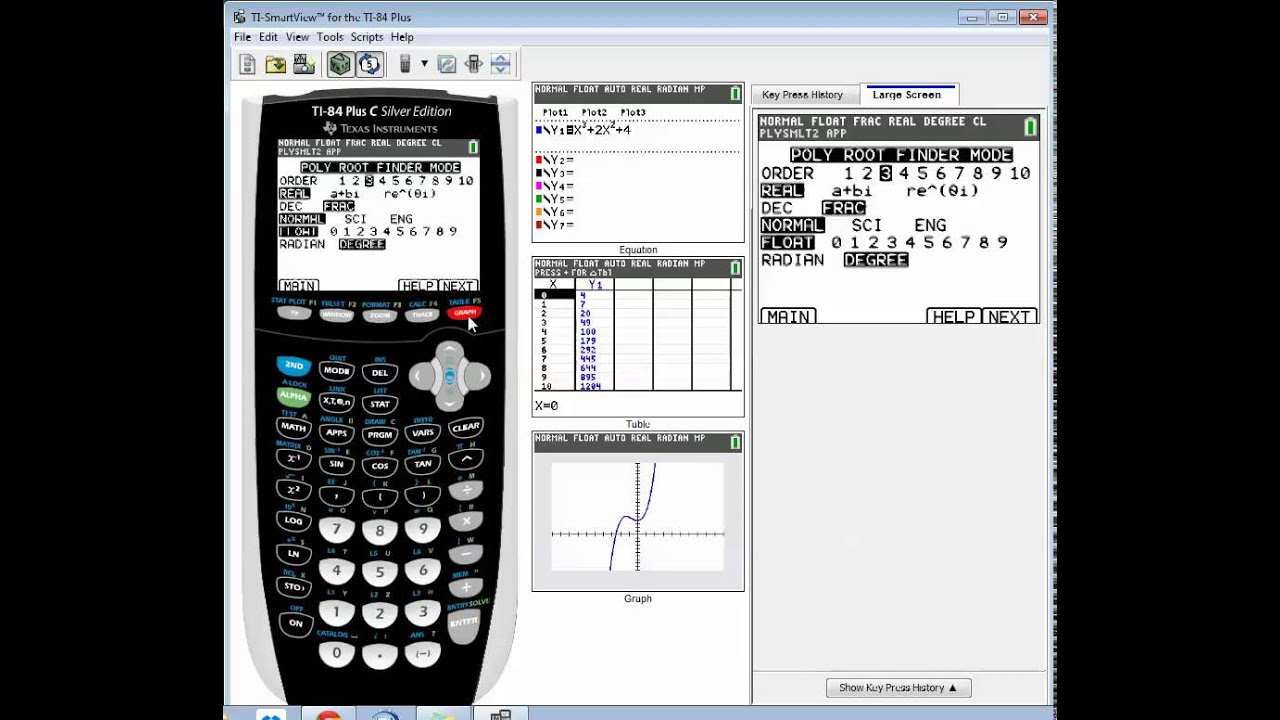Click the Open folder toolbar icon

coord(275,65)
